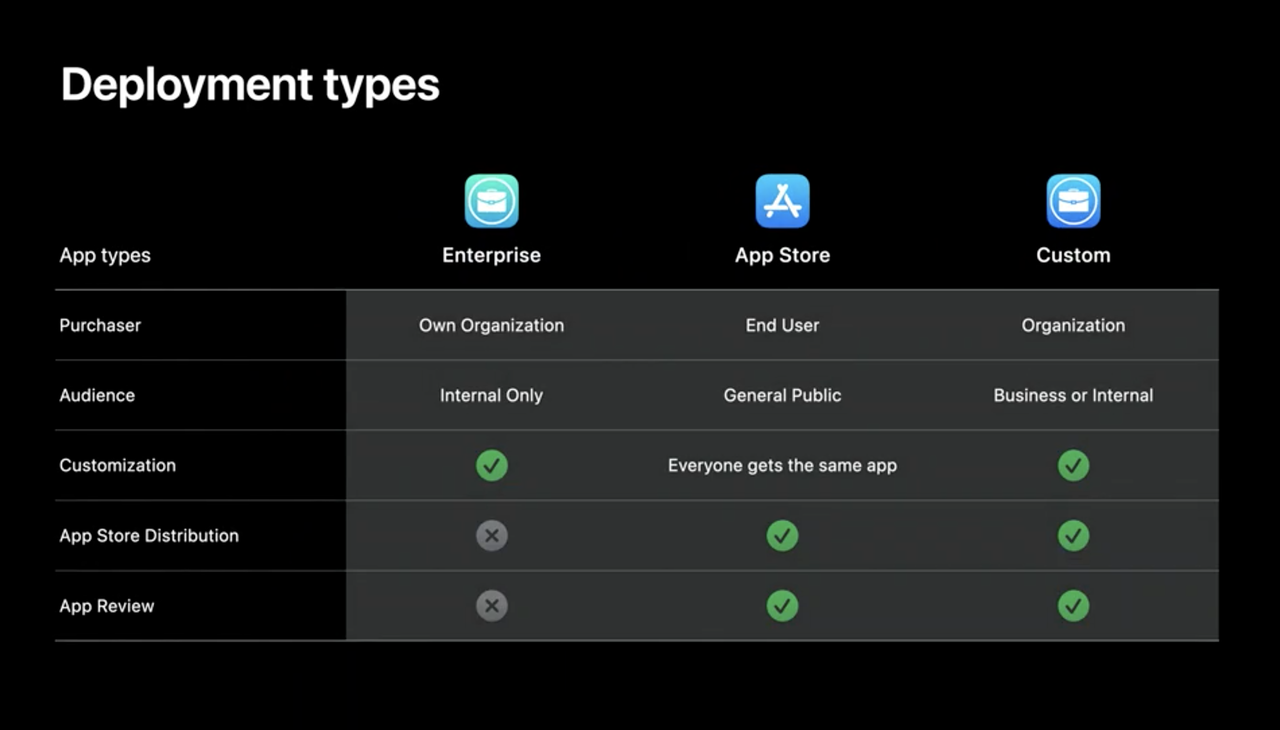Click Custom Customization green checkmark

1073,465
